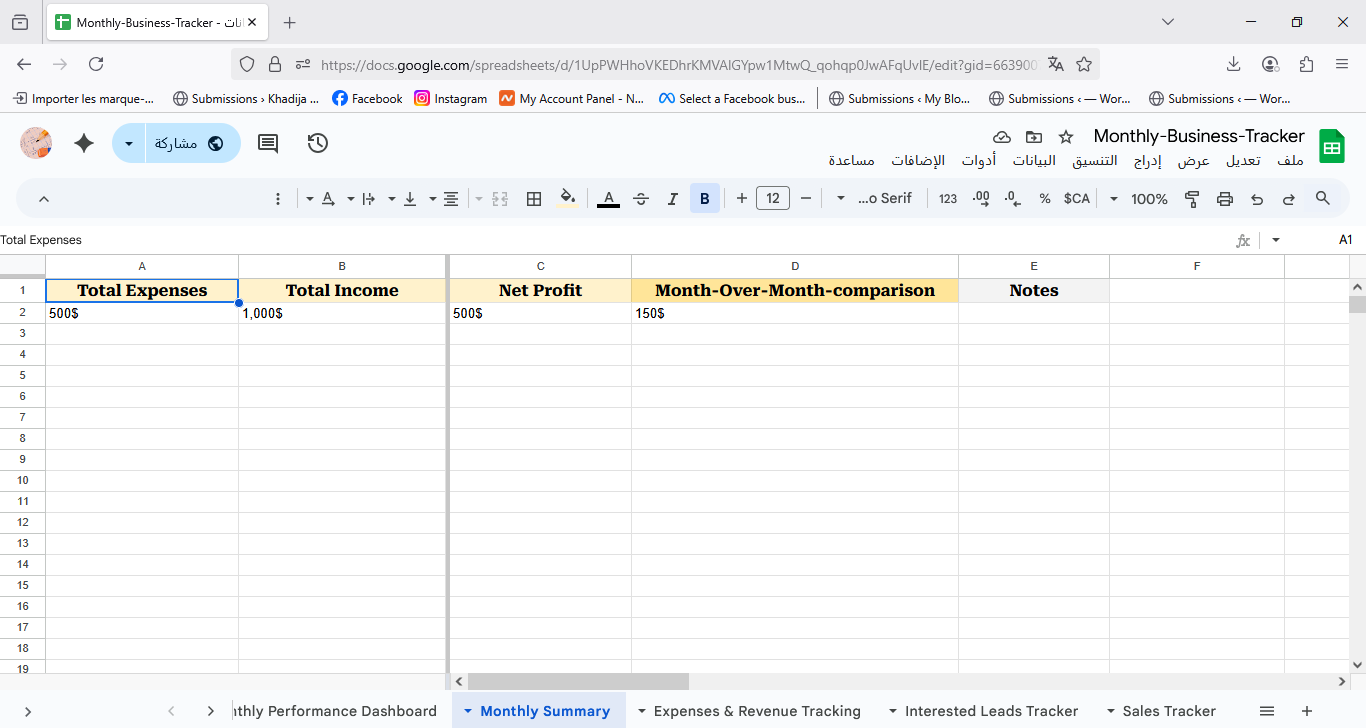Open Monthly Summary tab dropdown arrow
This screenshot has width=1366, height=728.
tap(468, 711)
